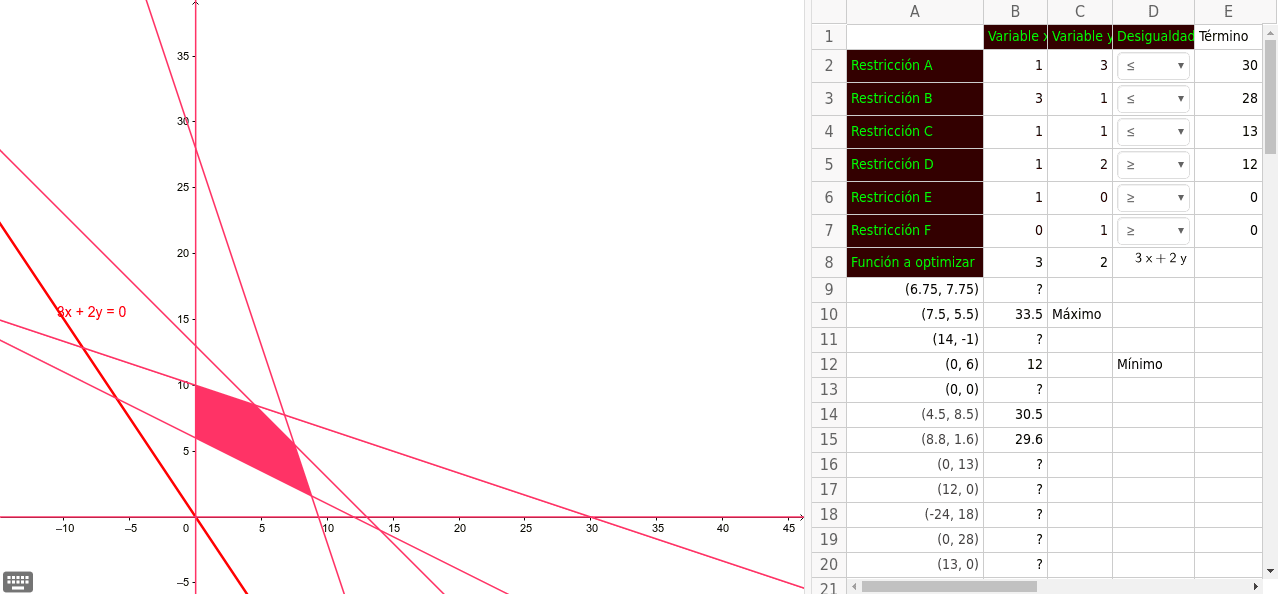This screenshot has width=1280, height=596.
Task: Click the vertical scrollbar up arrow
Action: pos(1271,31)
